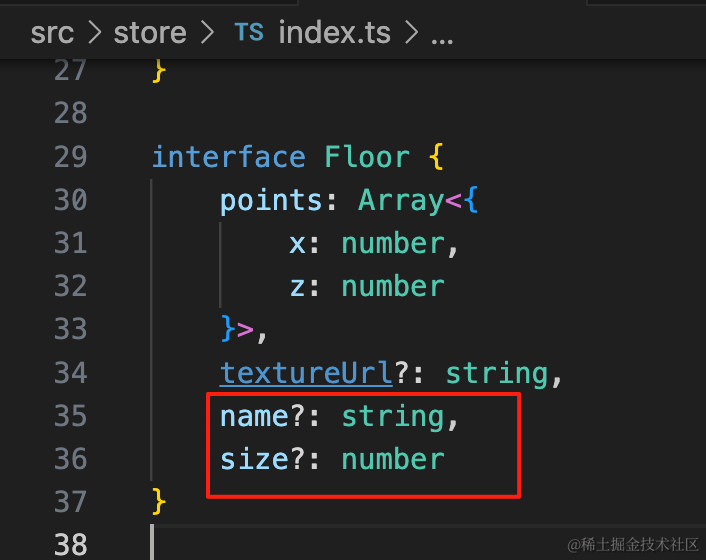Click 'number' on the x property line
The height and width of the screenshot is (560, 706).
(393, 244)
